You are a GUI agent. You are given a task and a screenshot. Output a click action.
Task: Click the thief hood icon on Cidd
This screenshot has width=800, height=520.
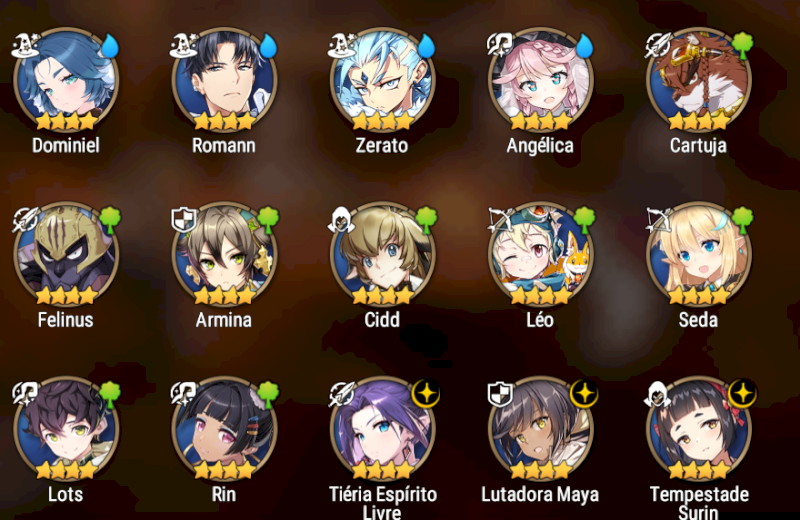point(341,220)
